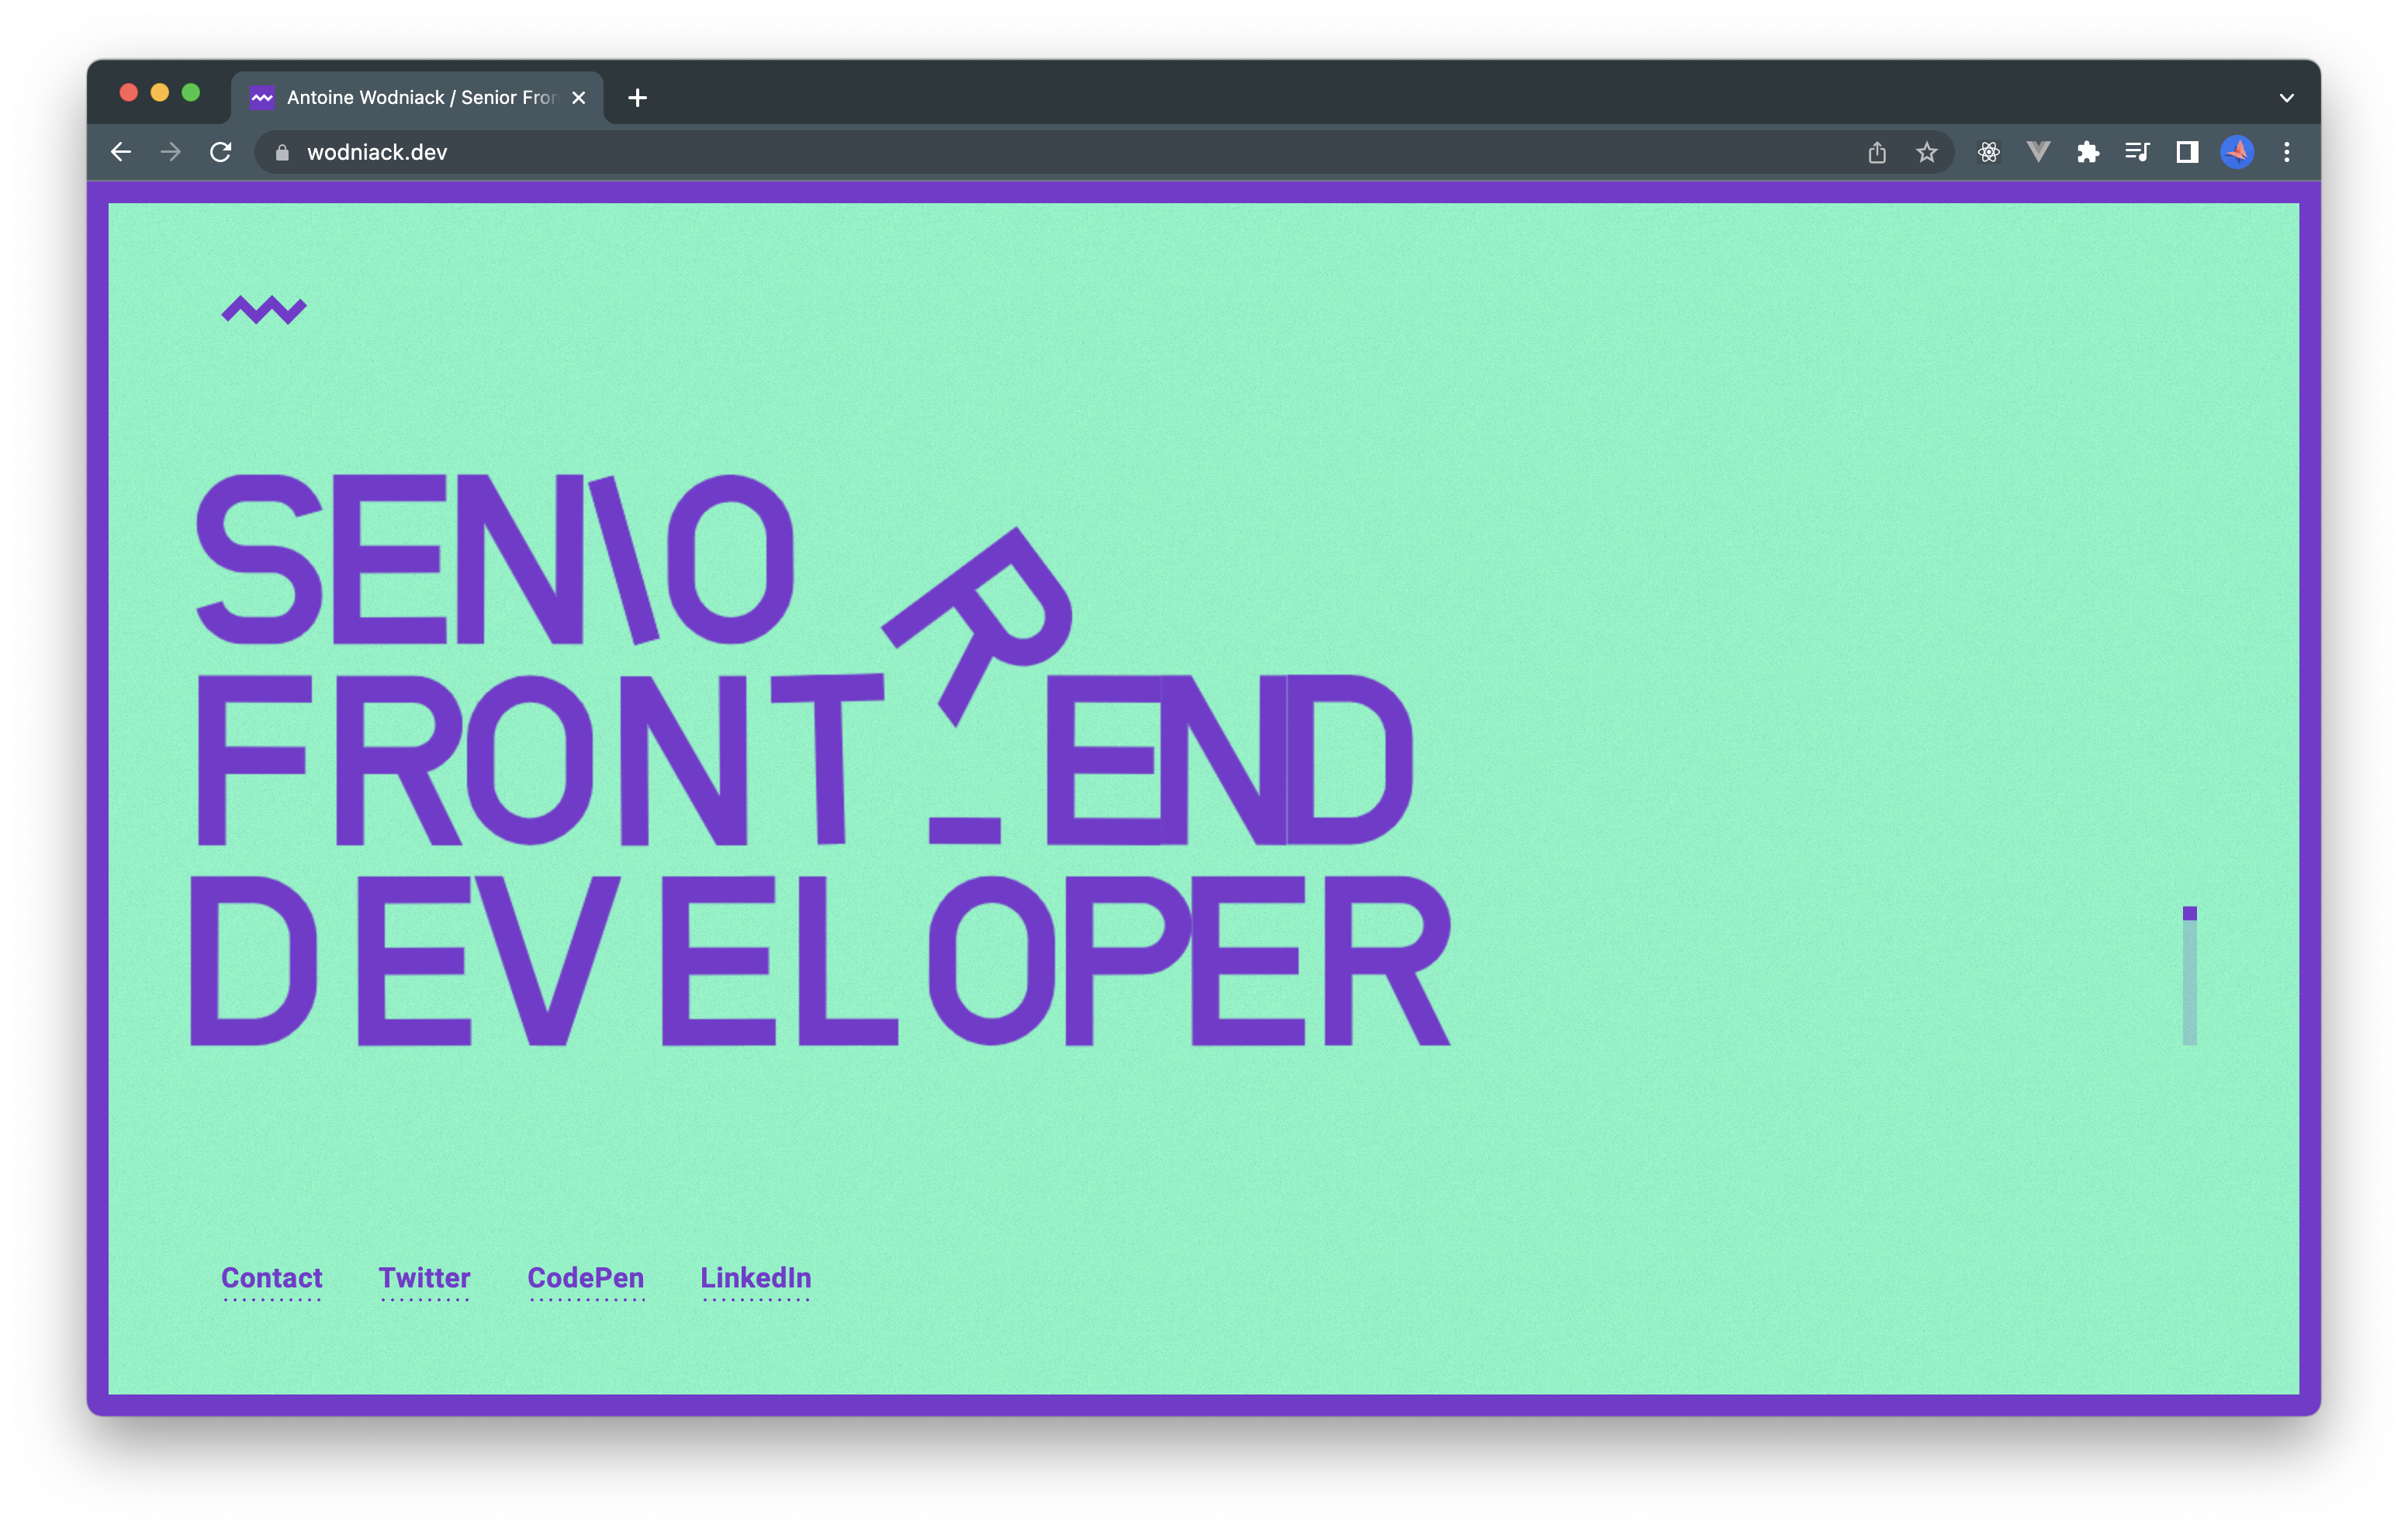The image size is (2408, 1531).
Task: Click the lock icon in address bar
Action: pos(282,152)
